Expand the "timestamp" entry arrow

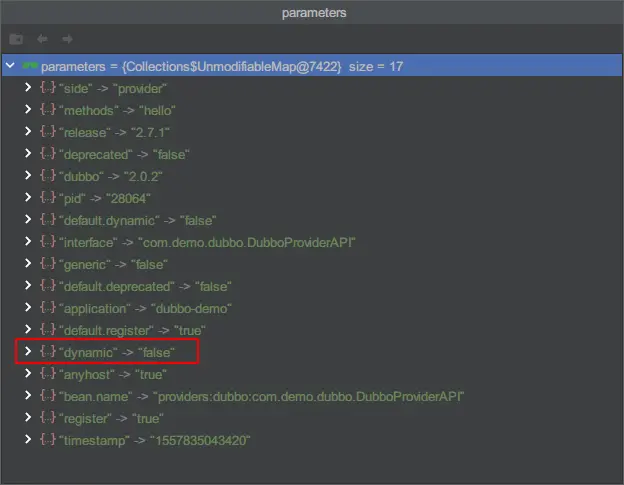(x=28, y=440)
